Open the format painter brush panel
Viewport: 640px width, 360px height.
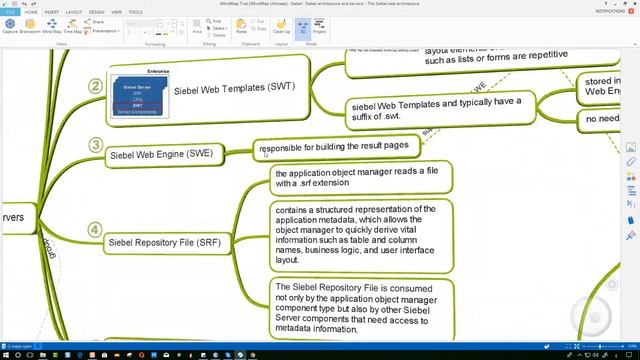pyautogui.click(x=631, y=235)
